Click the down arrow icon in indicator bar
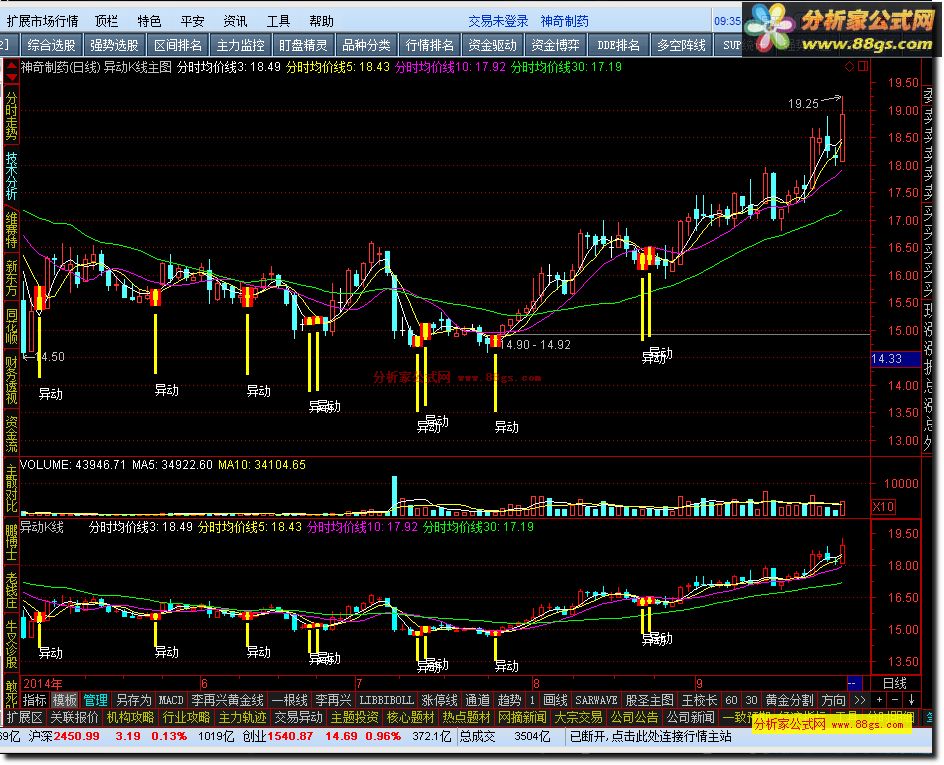Viewport: 944px width, 765px height. coord(911,700)
